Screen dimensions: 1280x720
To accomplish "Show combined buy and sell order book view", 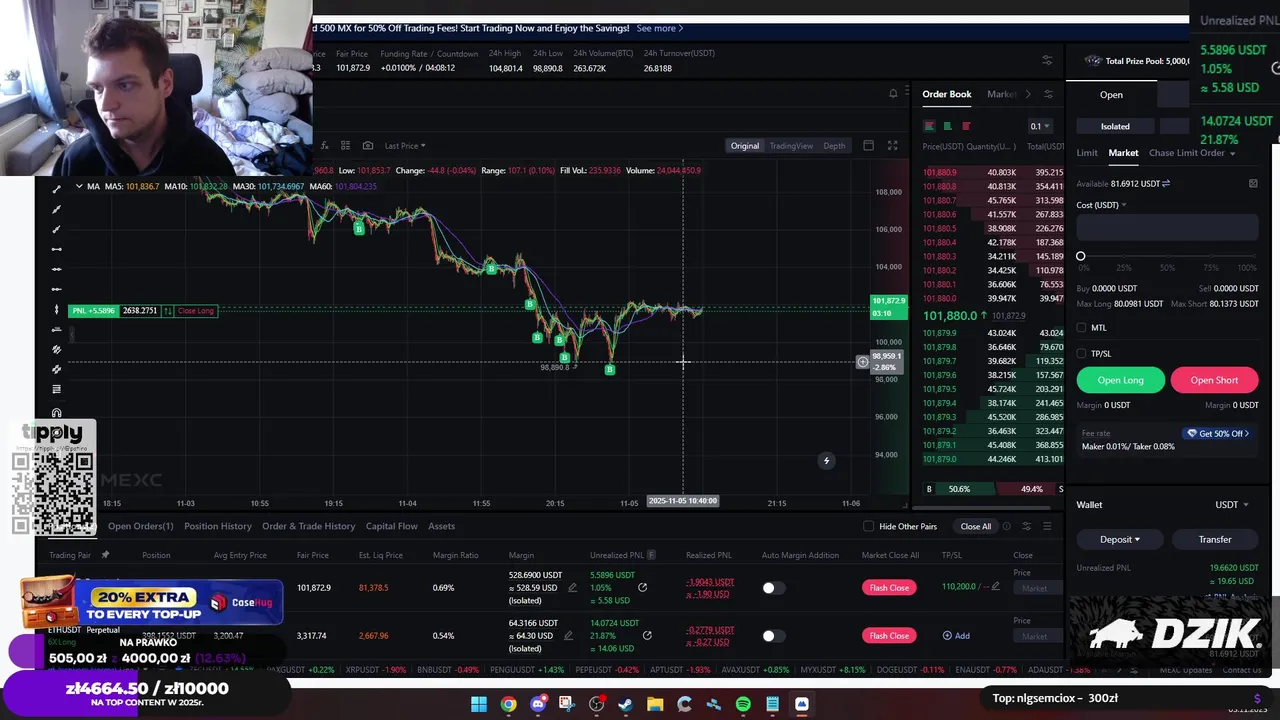I will tap(929, 126).
